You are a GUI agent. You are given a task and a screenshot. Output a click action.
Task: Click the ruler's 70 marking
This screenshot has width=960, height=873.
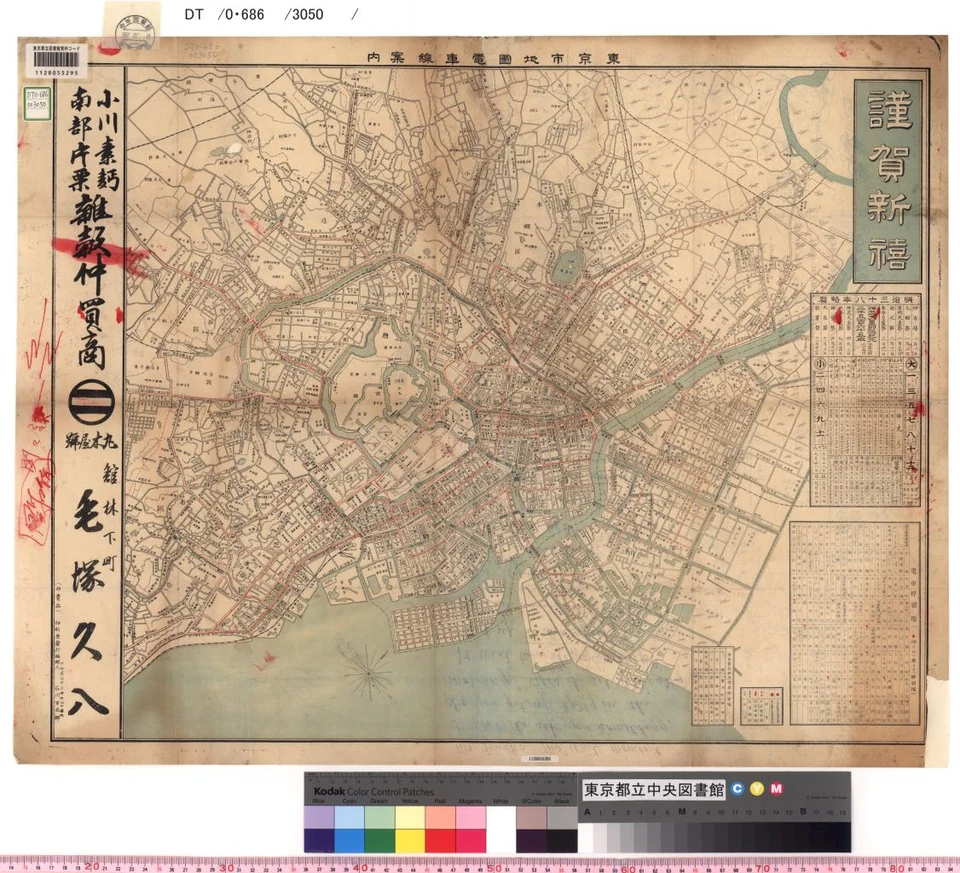(762, 868)
